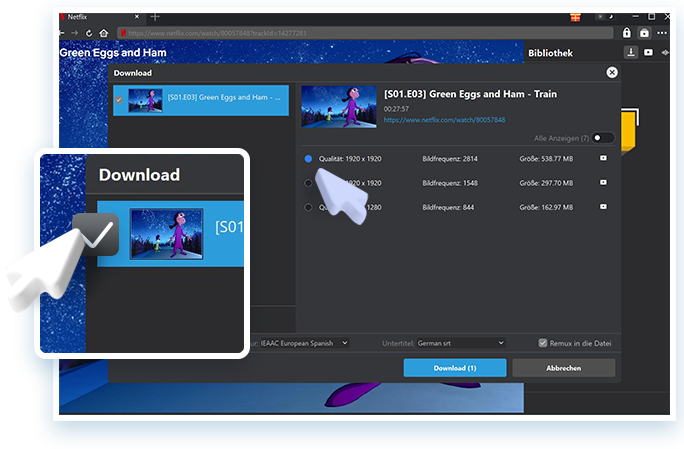Click the video icon on the 162.97 MB row
This screenshot has width=684, height=449.
[603, 206]
